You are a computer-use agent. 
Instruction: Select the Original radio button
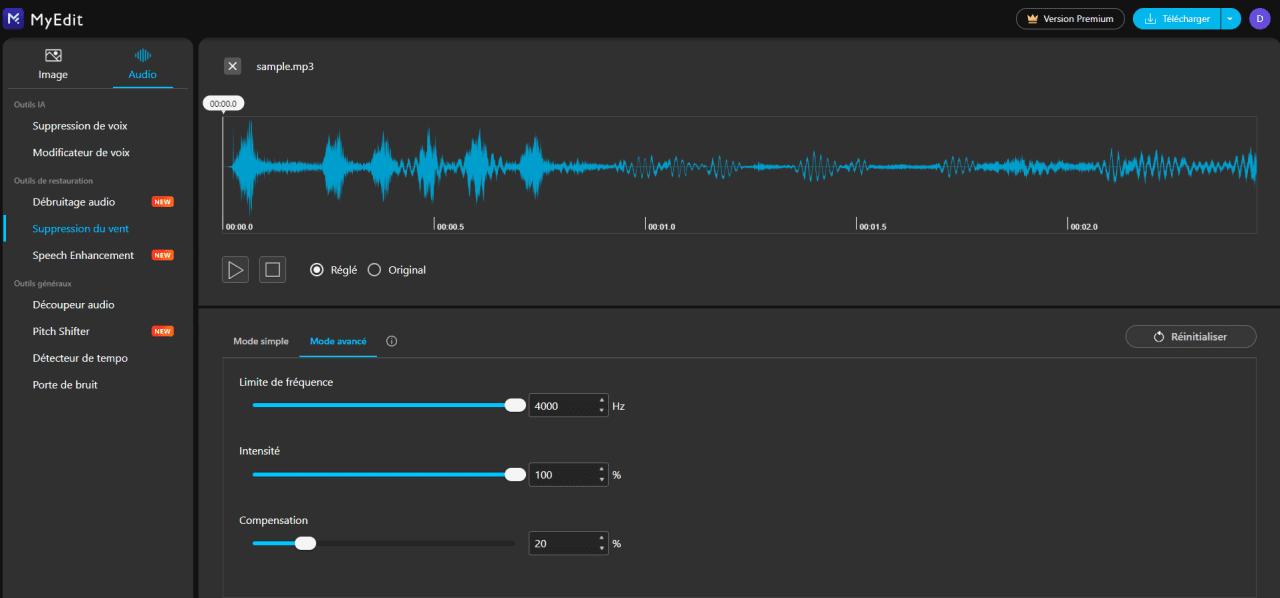[x=374, y=269]
